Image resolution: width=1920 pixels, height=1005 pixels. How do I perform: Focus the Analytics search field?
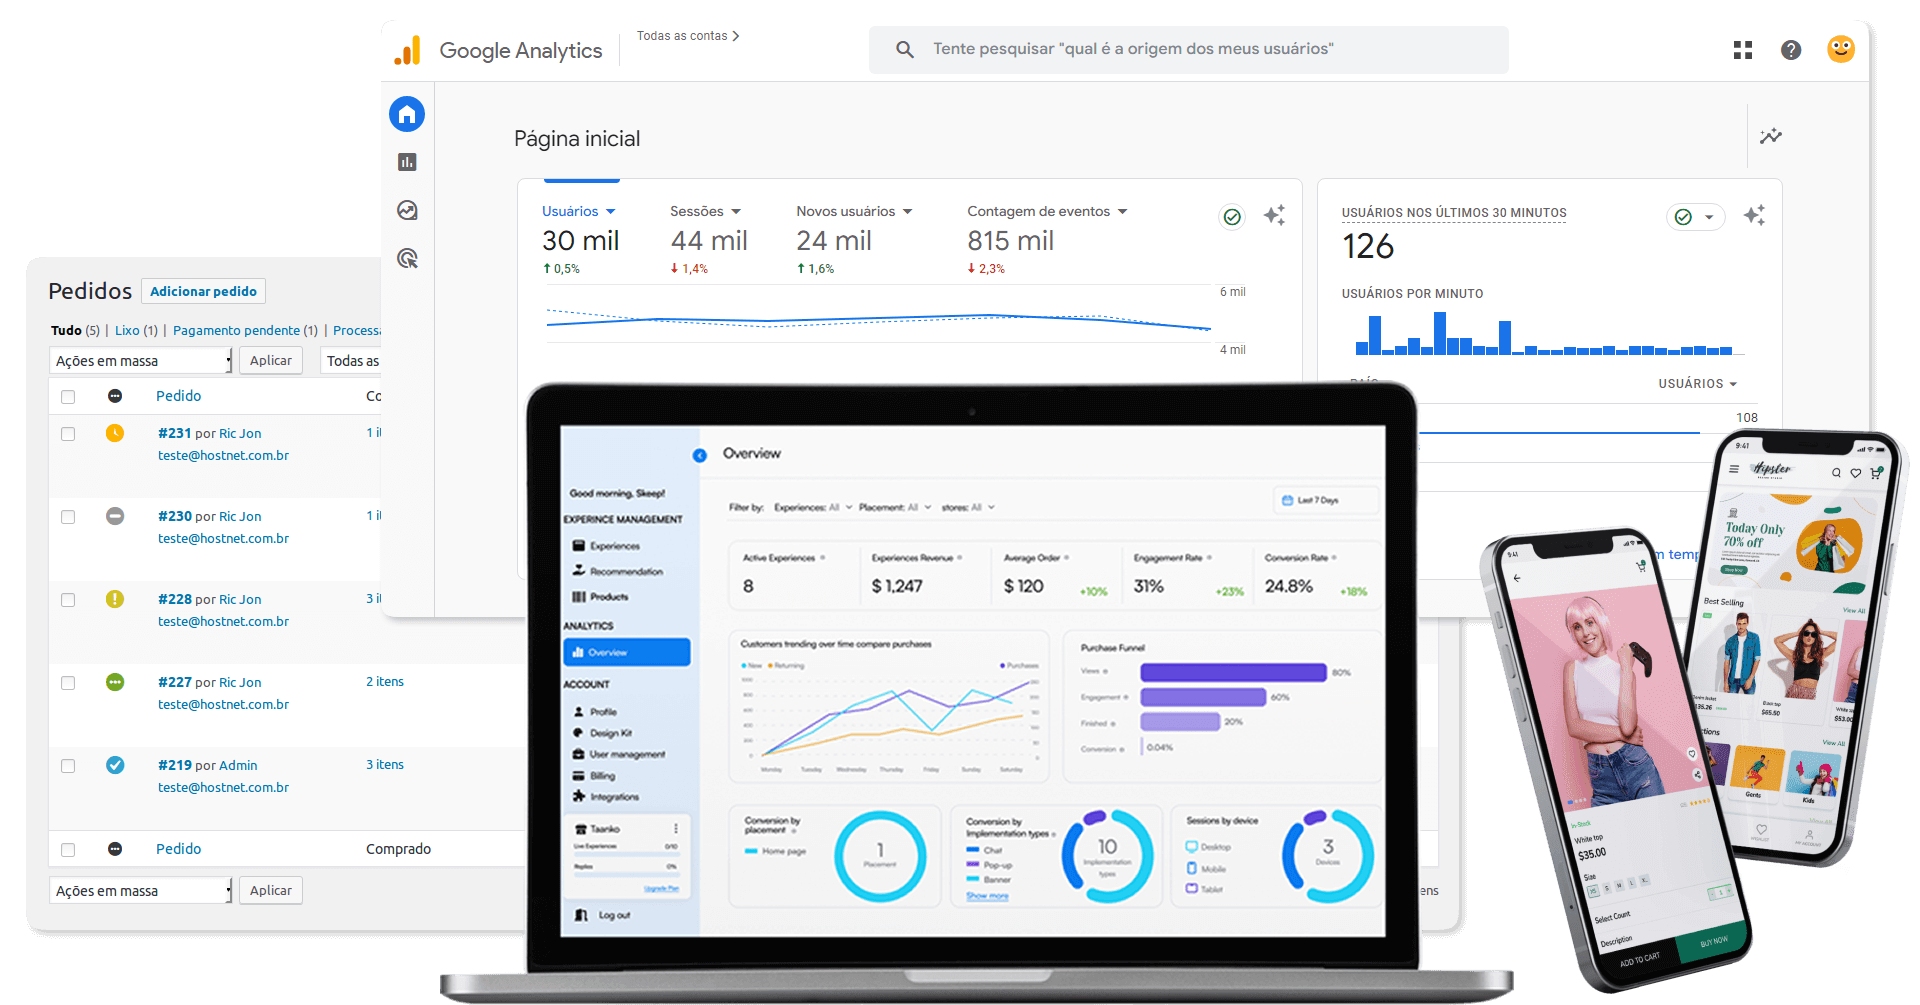[x=1188, y=49]
